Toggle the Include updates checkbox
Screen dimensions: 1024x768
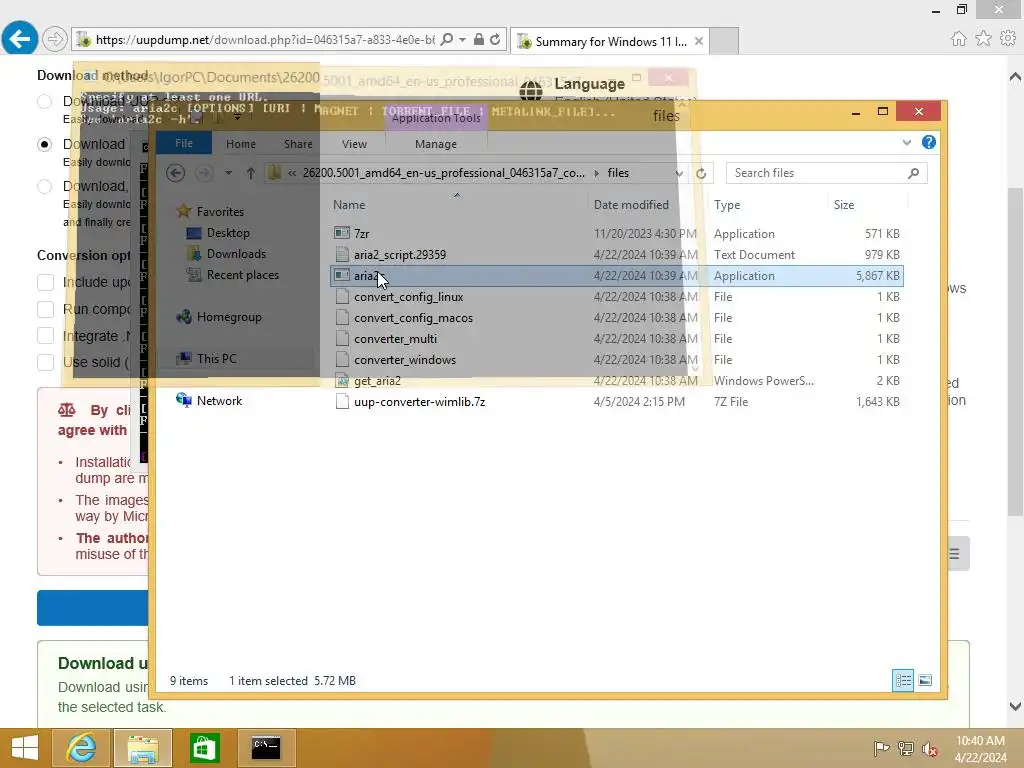point(45,282)
